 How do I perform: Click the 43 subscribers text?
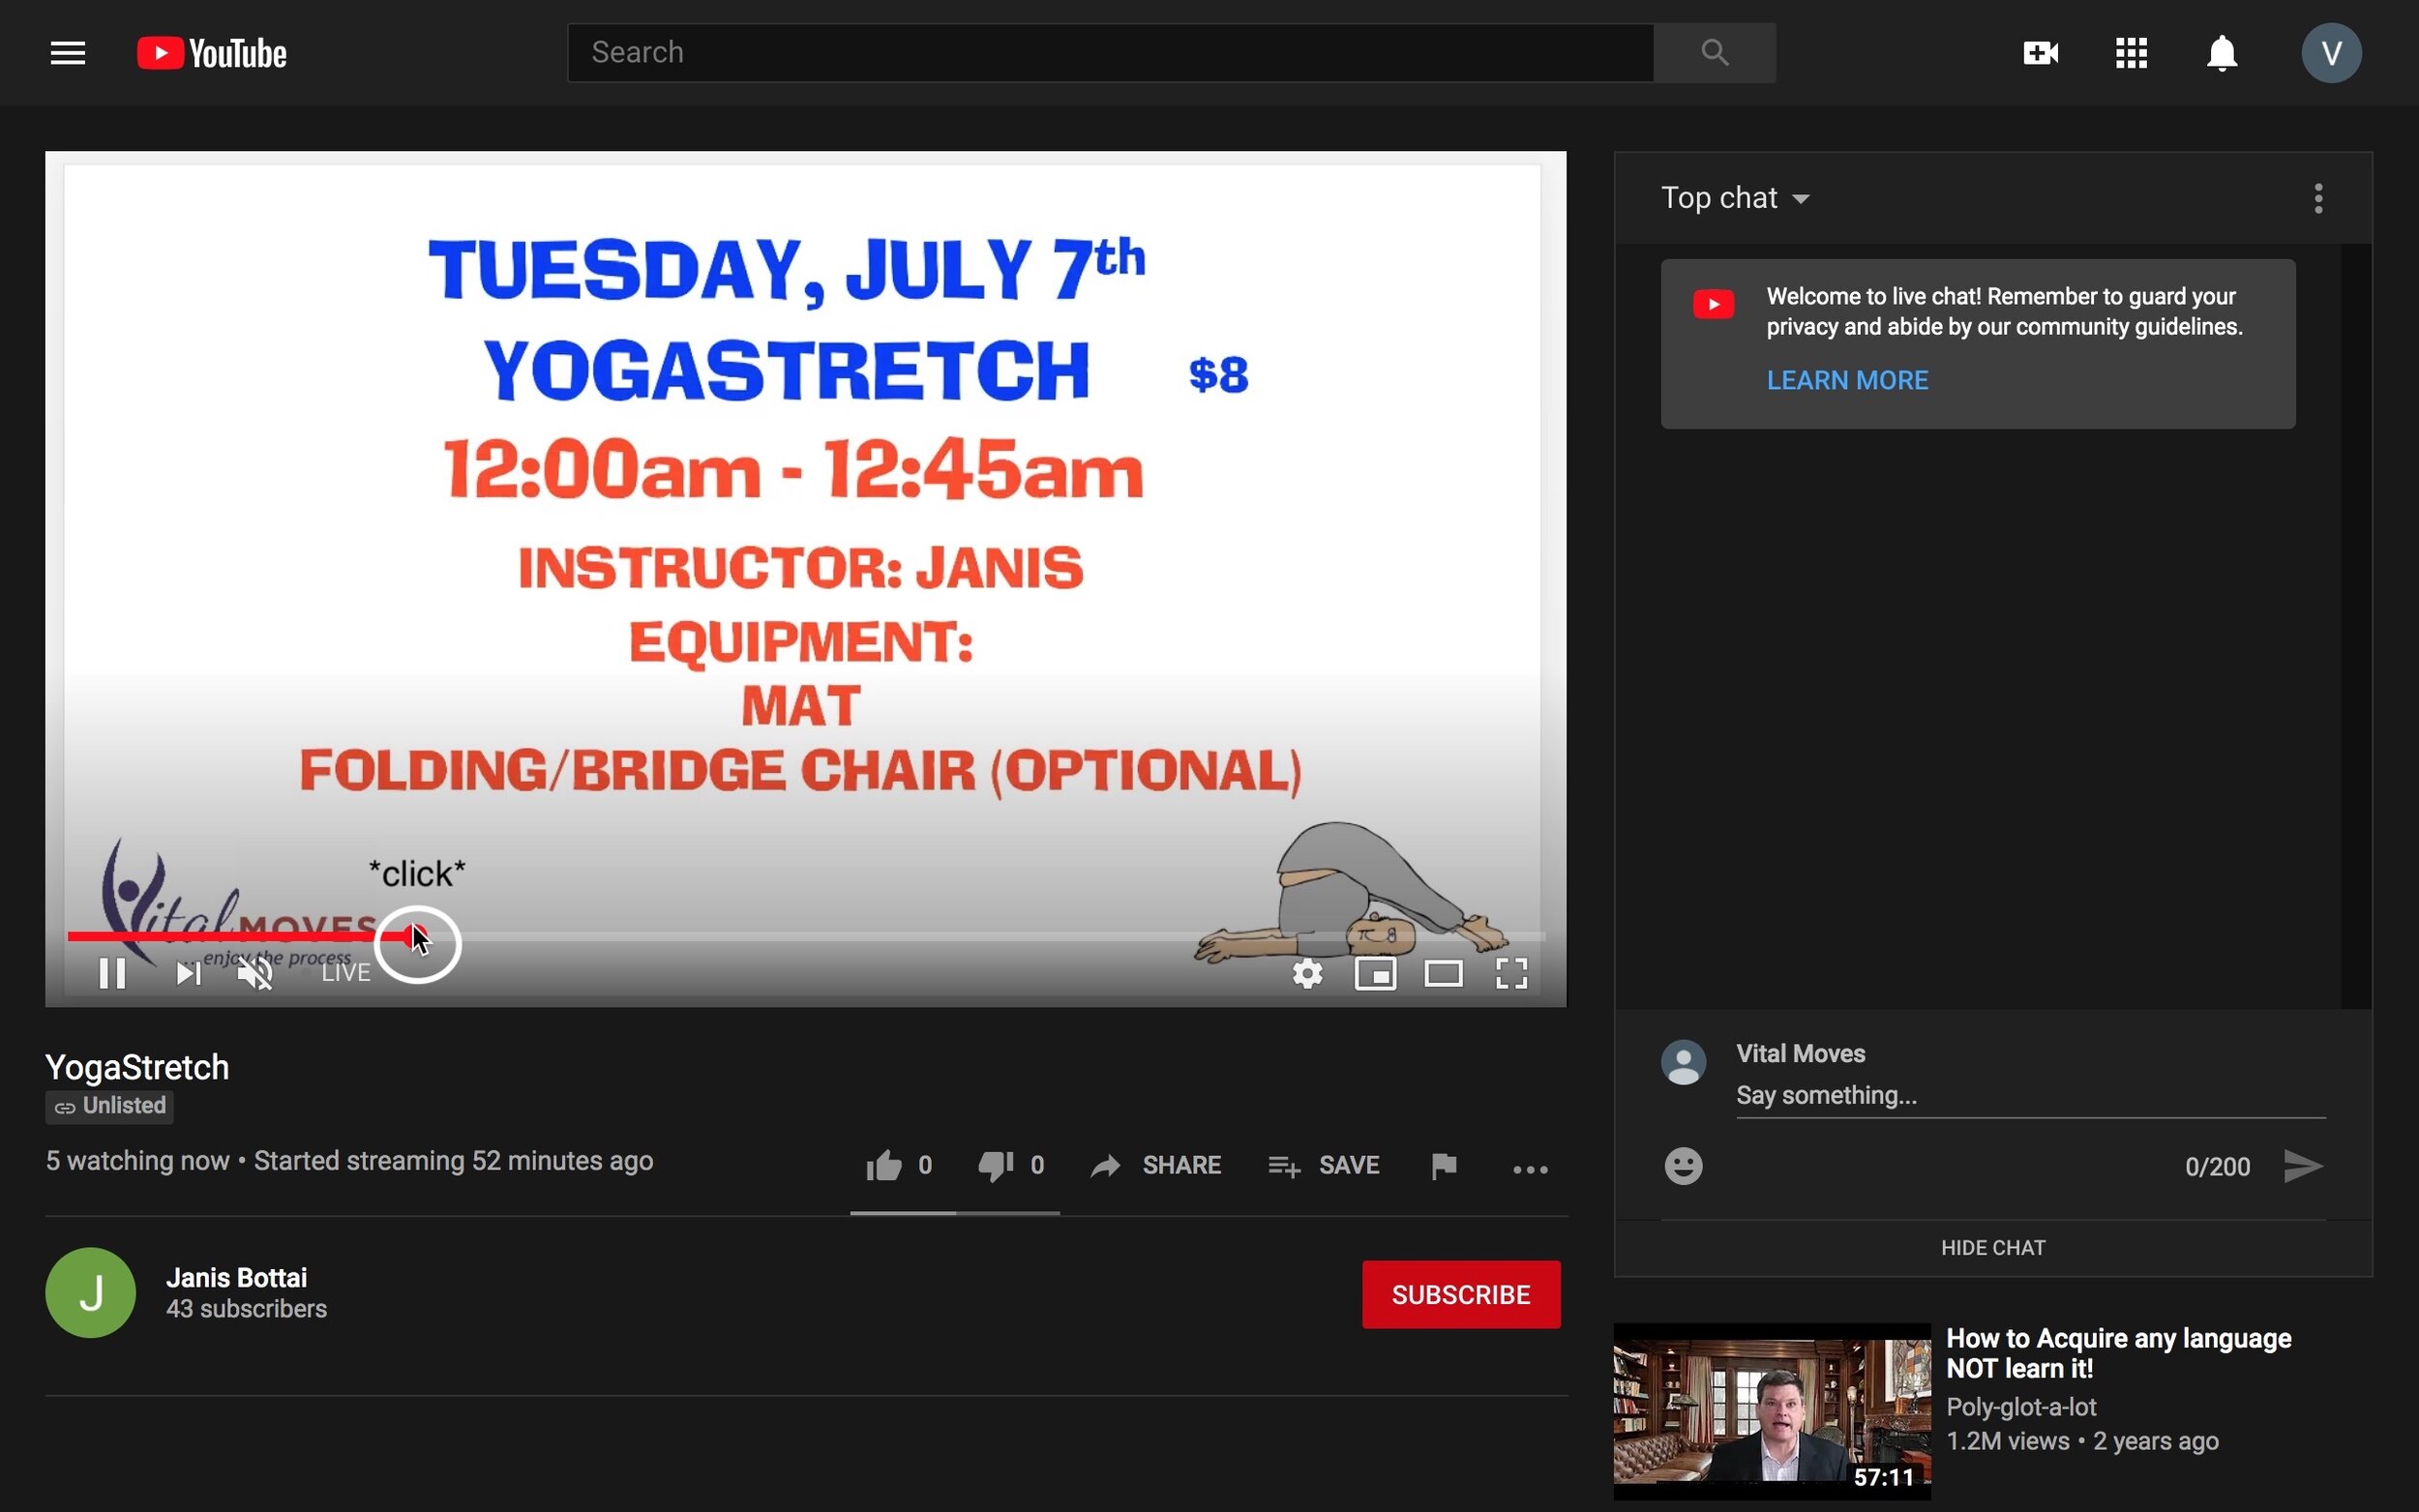coord(246,1309)
